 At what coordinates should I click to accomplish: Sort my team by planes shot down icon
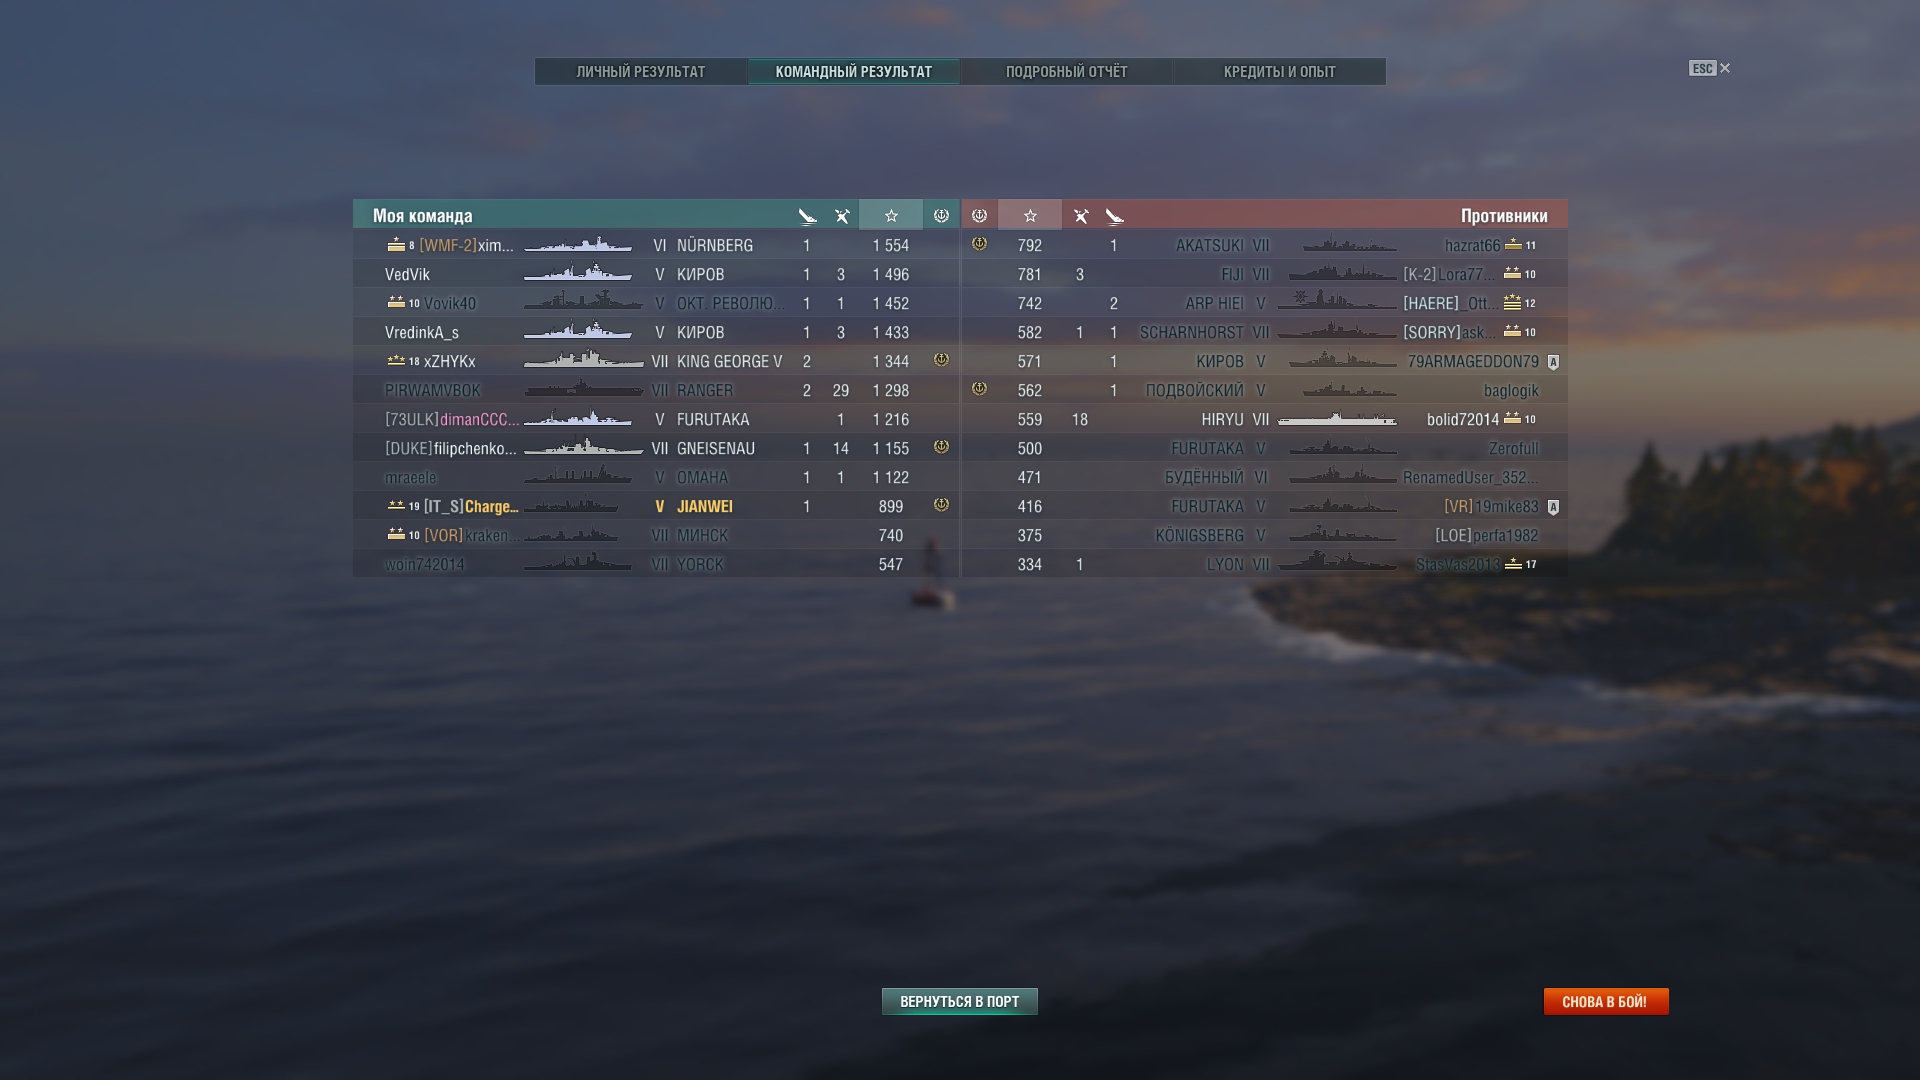pos(842,216)
